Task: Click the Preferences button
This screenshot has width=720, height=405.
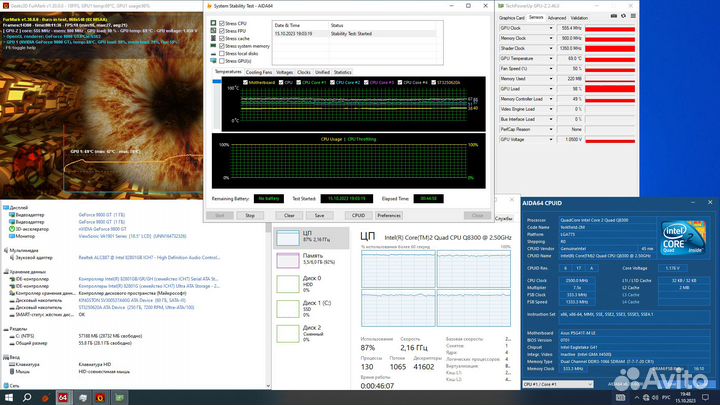Action: coord(389,215)
